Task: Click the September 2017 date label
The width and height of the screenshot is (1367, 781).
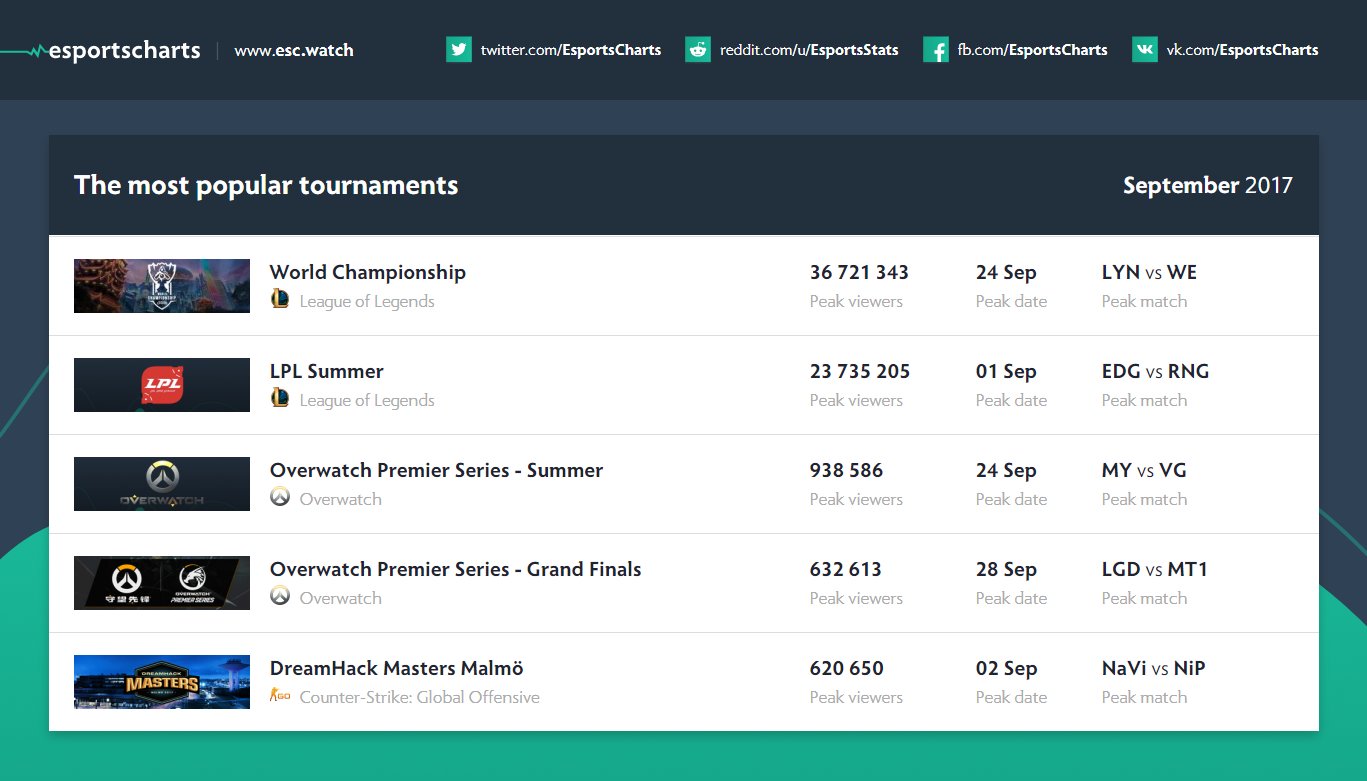Action: click(1208, 185)
